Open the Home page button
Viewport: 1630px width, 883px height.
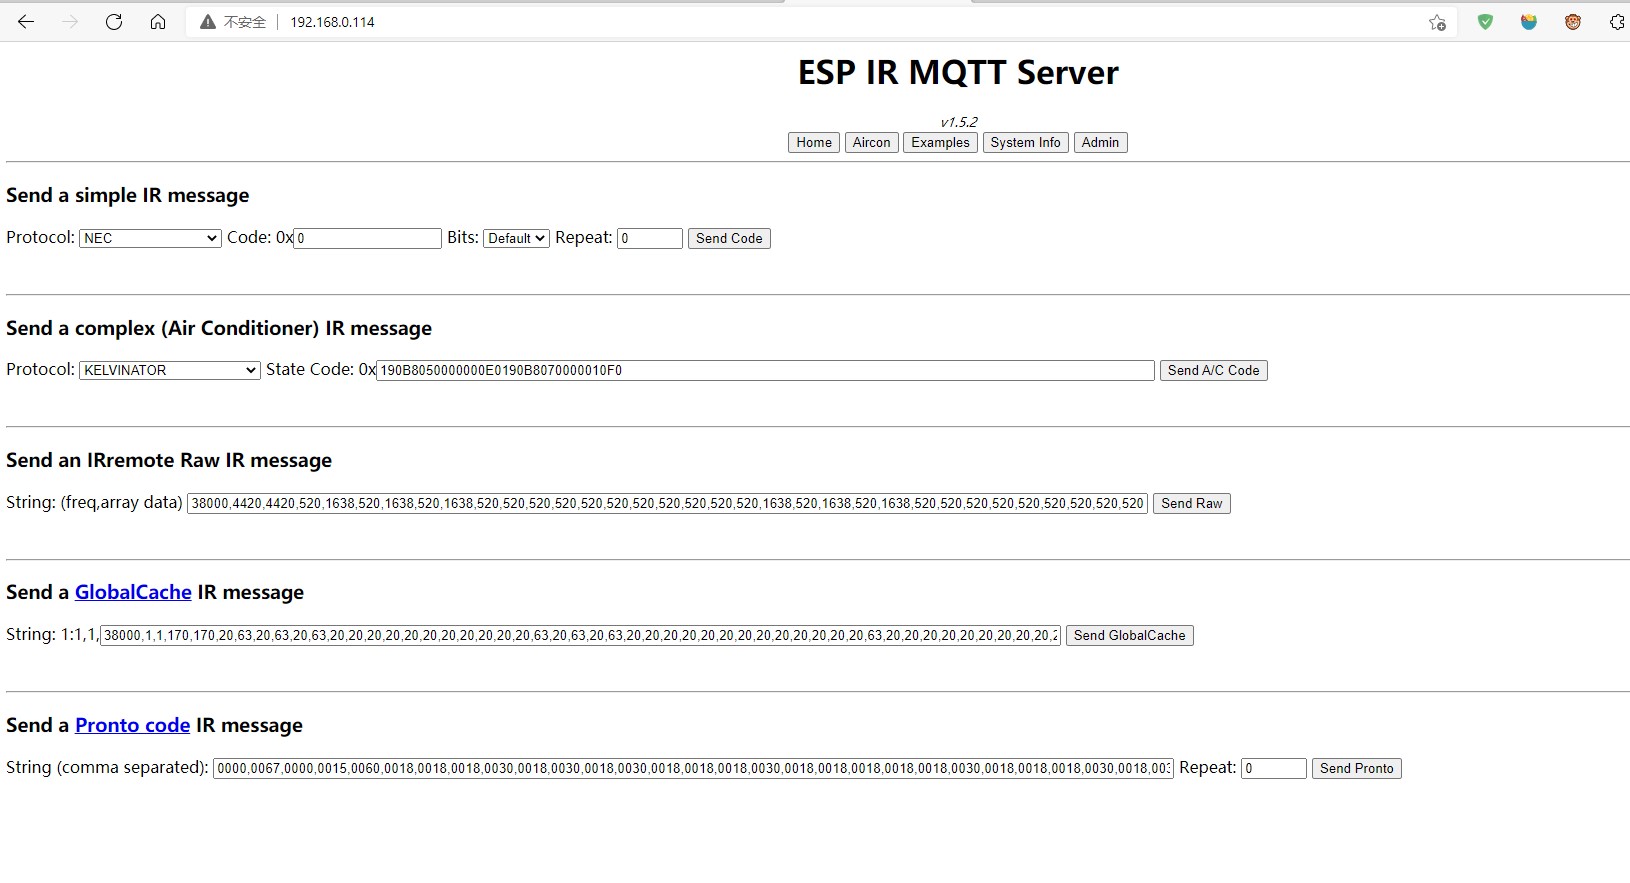(814, 143)
